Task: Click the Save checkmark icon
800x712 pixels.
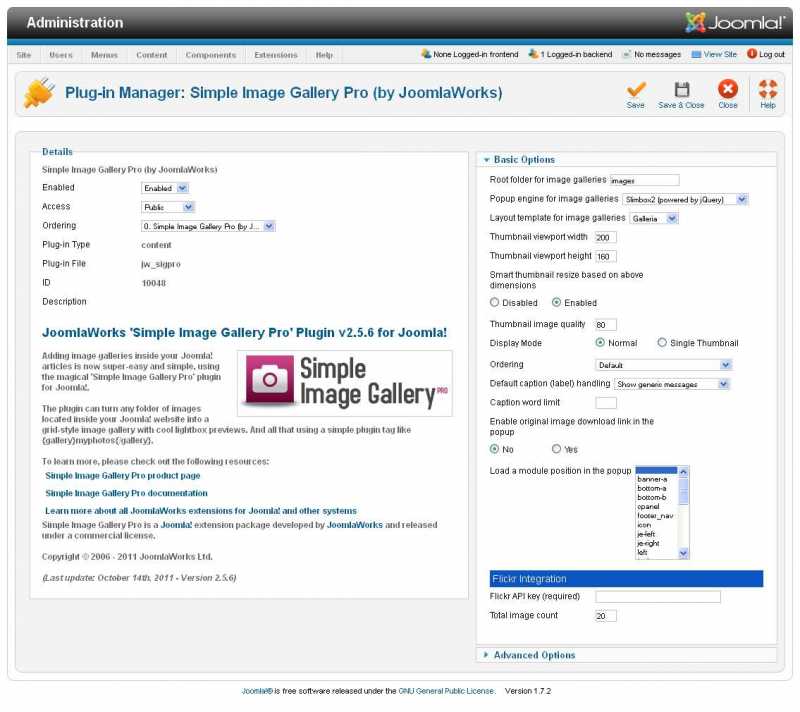Action: click(636, 89)
